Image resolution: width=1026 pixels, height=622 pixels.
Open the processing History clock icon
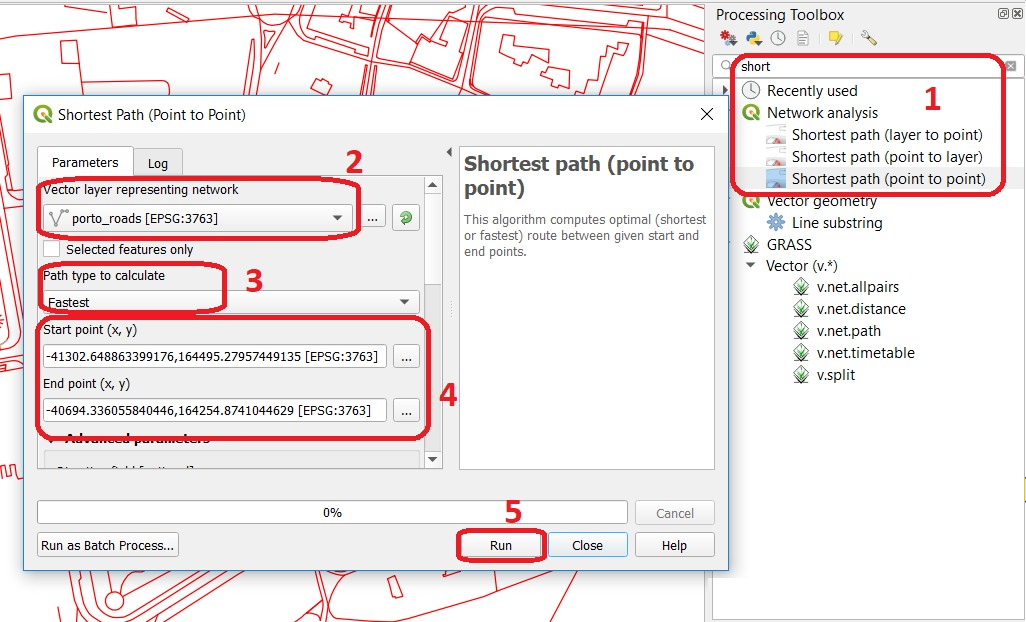click(778, 39)
